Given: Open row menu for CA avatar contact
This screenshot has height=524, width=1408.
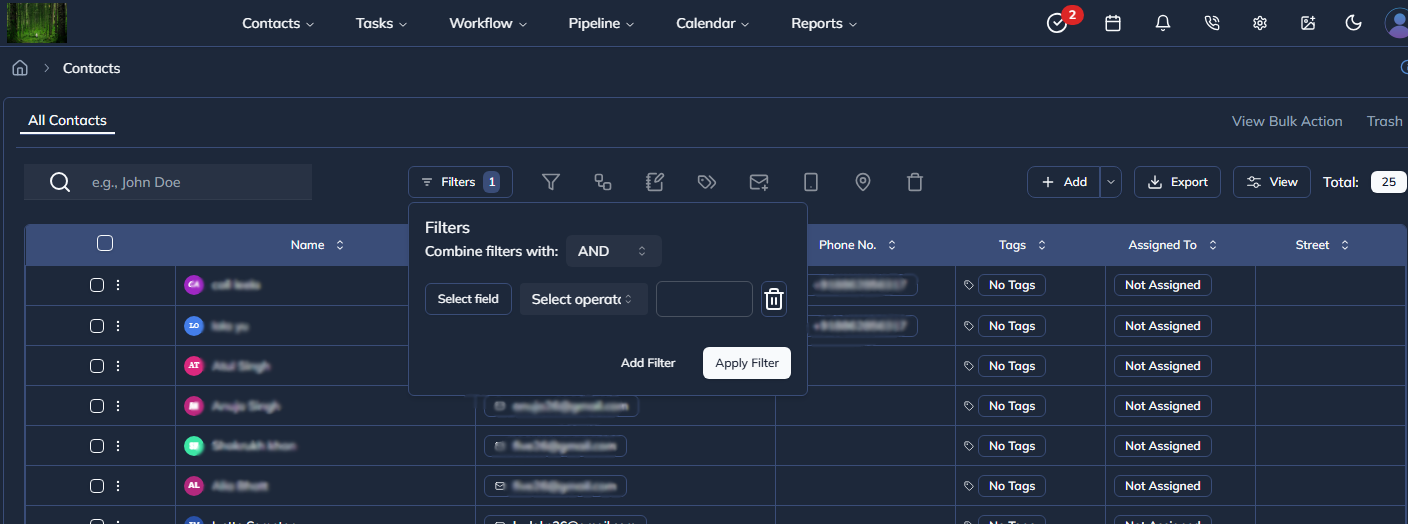Looking at the screenshot, I should coord(118,285).
